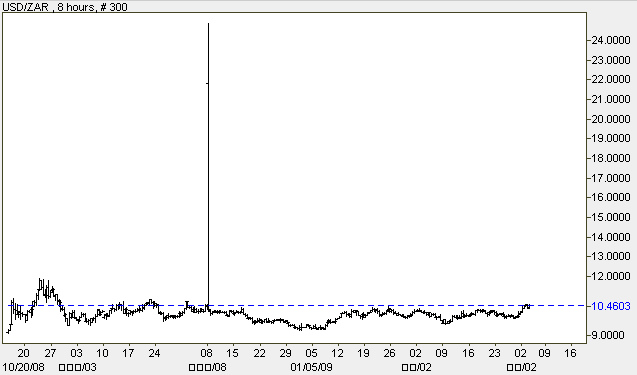Select the 24.0000 price axis label
The width and height of the screenshot is (637, 375).
click(611, 40)
